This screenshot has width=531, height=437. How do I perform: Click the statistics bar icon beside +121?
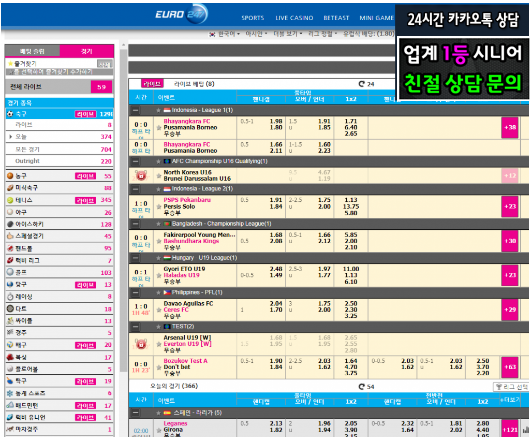pyautogui.click(x=525, y=430)
